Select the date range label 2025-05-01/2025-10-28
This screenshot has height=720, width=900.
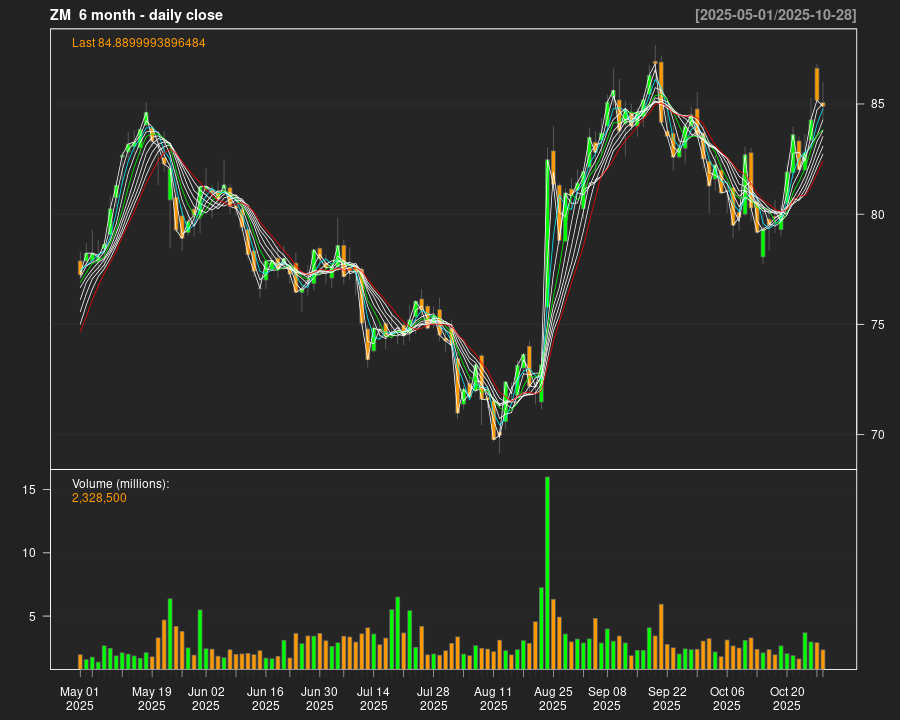pyautogui.click(x=775, y=15)
